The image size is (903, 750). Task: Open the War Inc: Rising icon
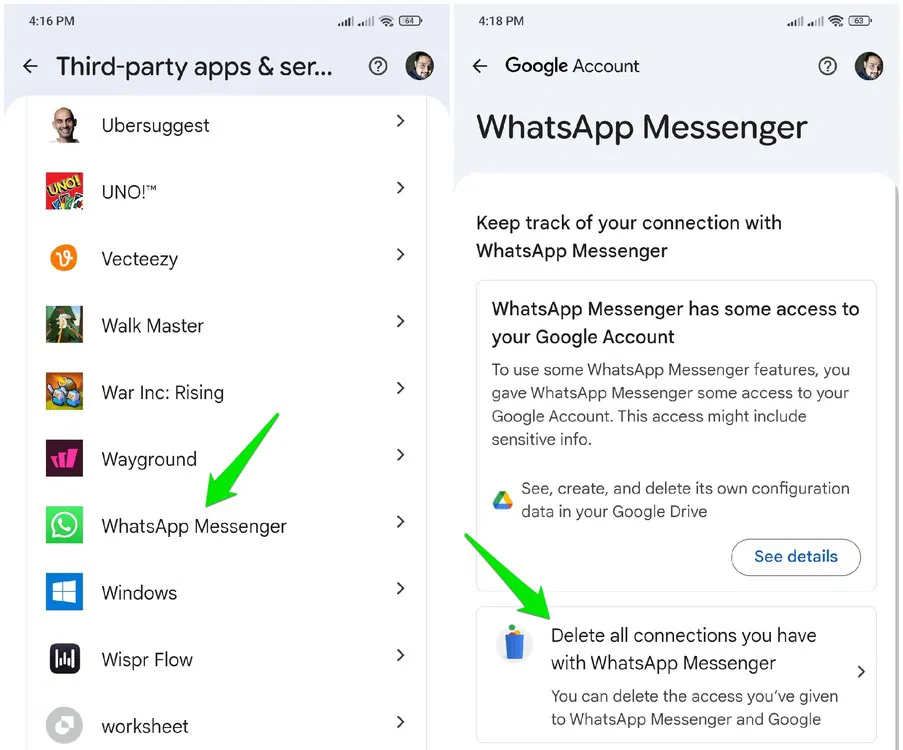[64, 392]
